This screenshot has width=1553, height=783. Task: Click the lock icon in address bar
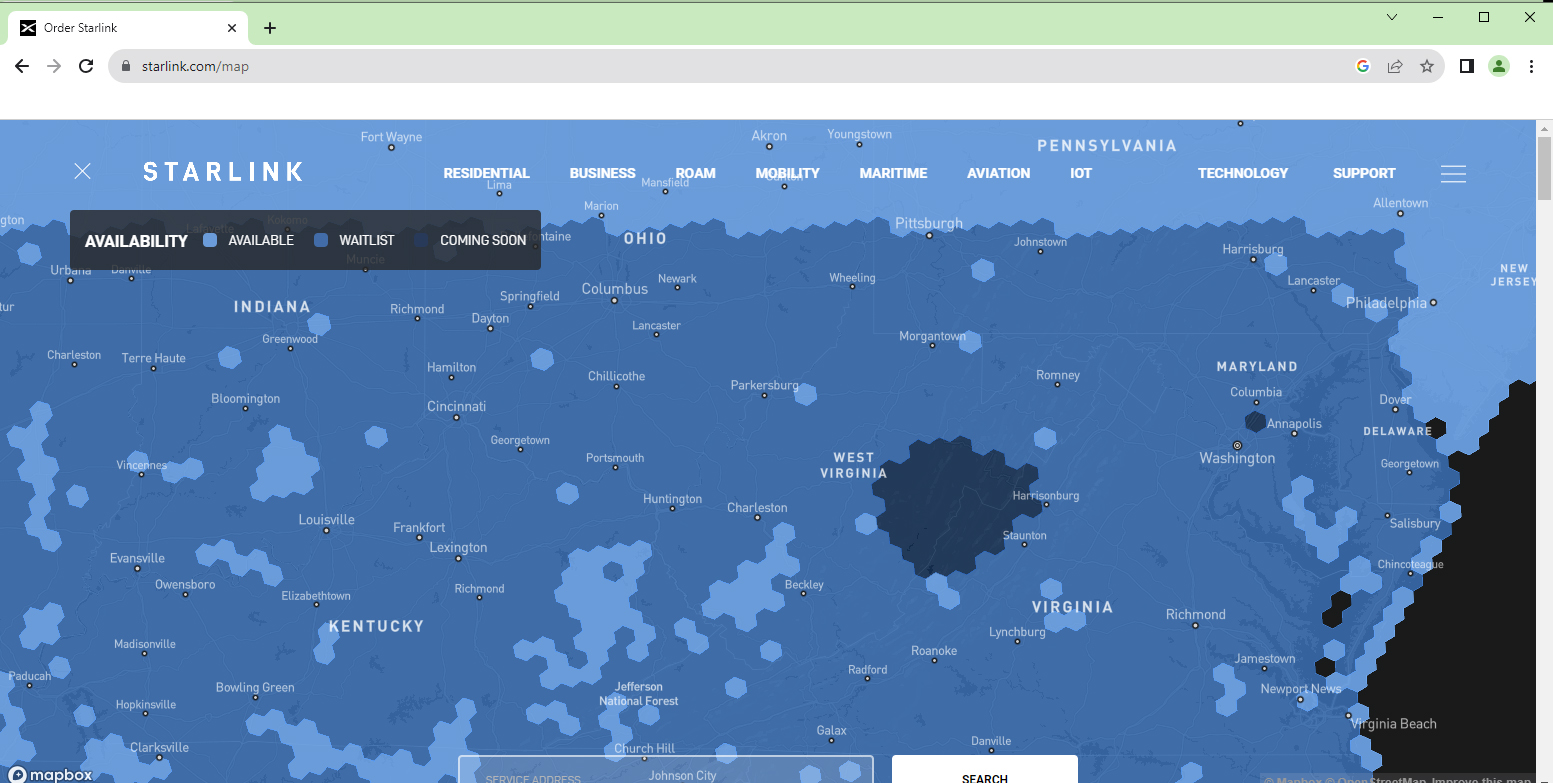pyautogui.click(x=126, y=66)
